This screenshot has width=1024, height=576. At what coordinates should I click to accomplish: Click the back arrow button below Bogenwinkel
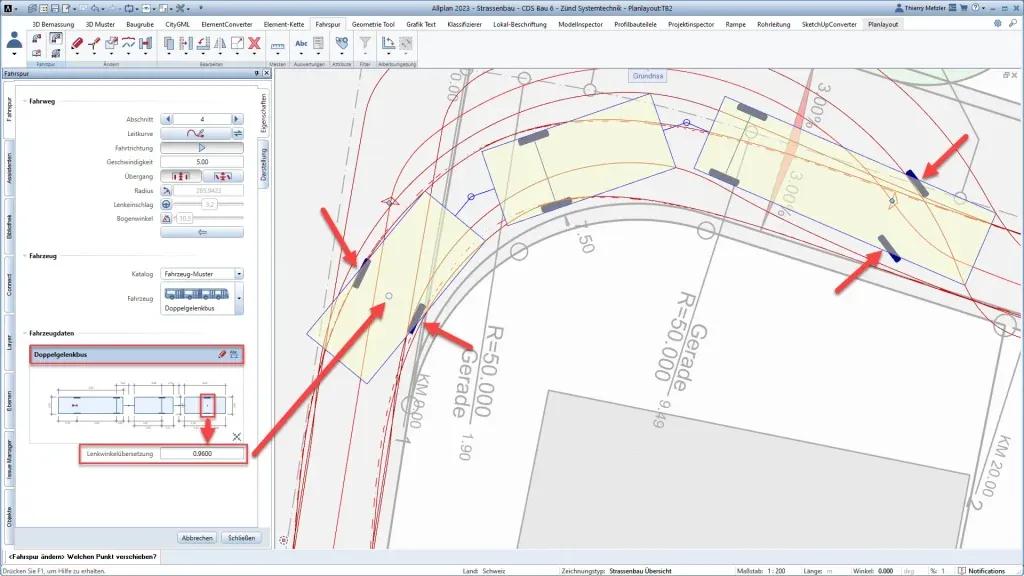click(202, 232)
